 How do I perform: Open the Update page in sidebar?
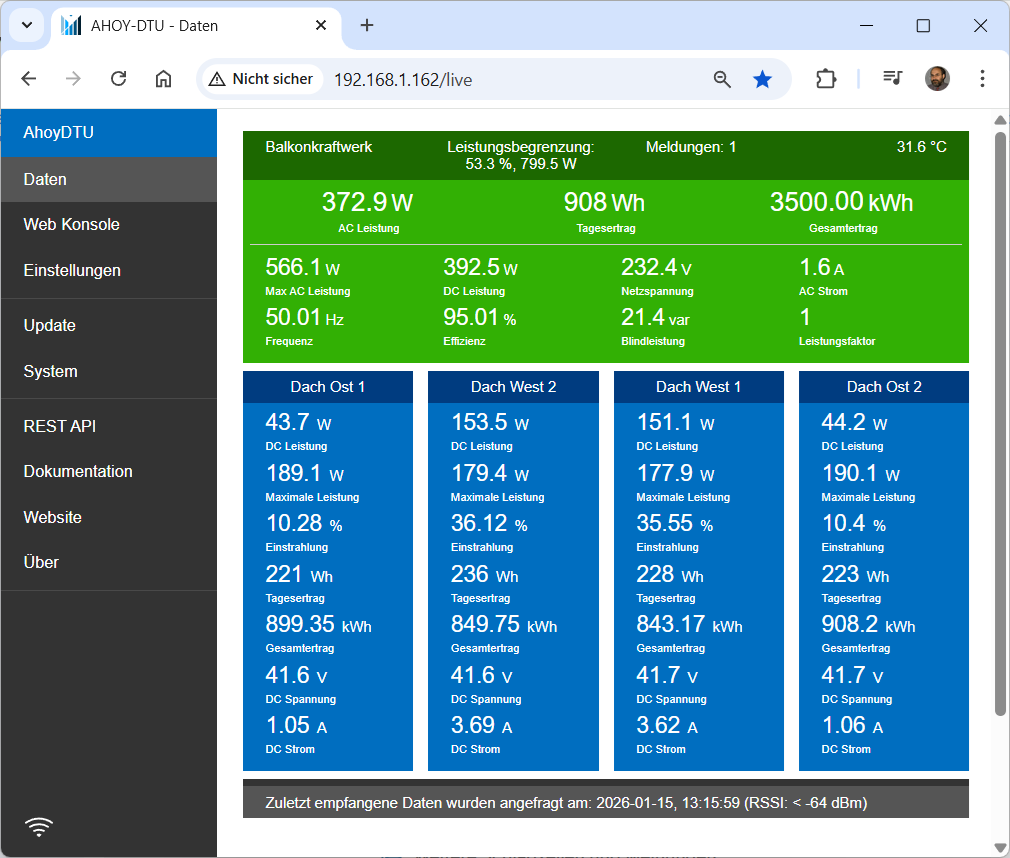click(x=50, y=325)
